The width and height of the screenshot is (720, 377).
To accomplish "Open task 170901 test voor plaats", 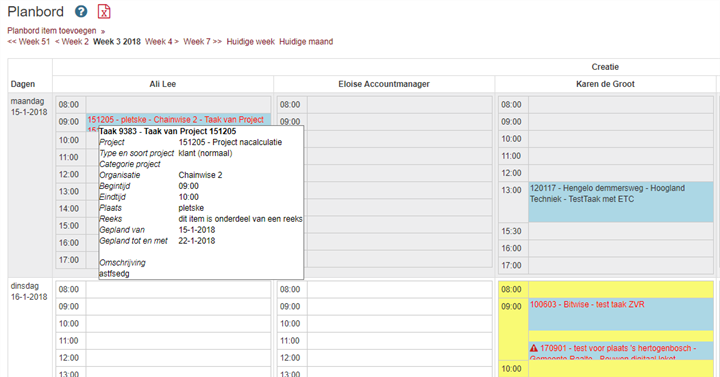I will (x=621, y=351).
